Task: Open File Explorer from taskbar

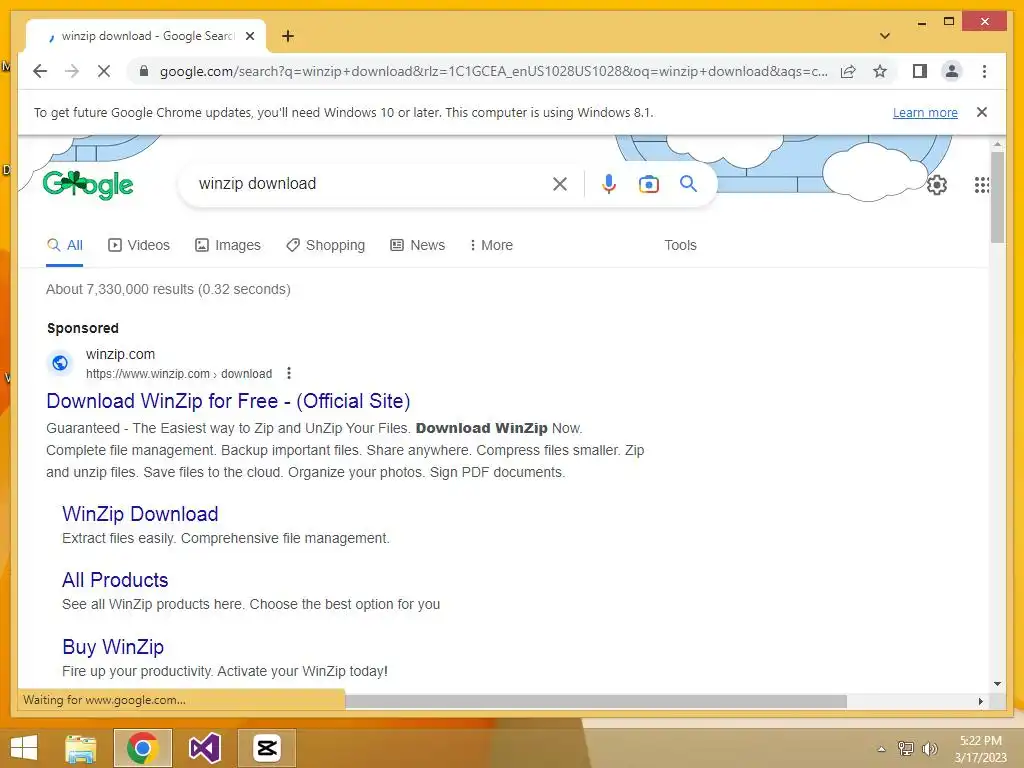Action: tap(80, 748)
